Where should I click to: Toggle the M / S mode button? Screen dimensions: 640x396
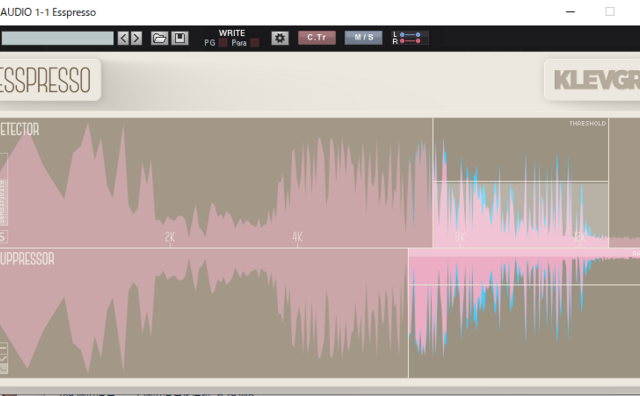click(363, 38)
